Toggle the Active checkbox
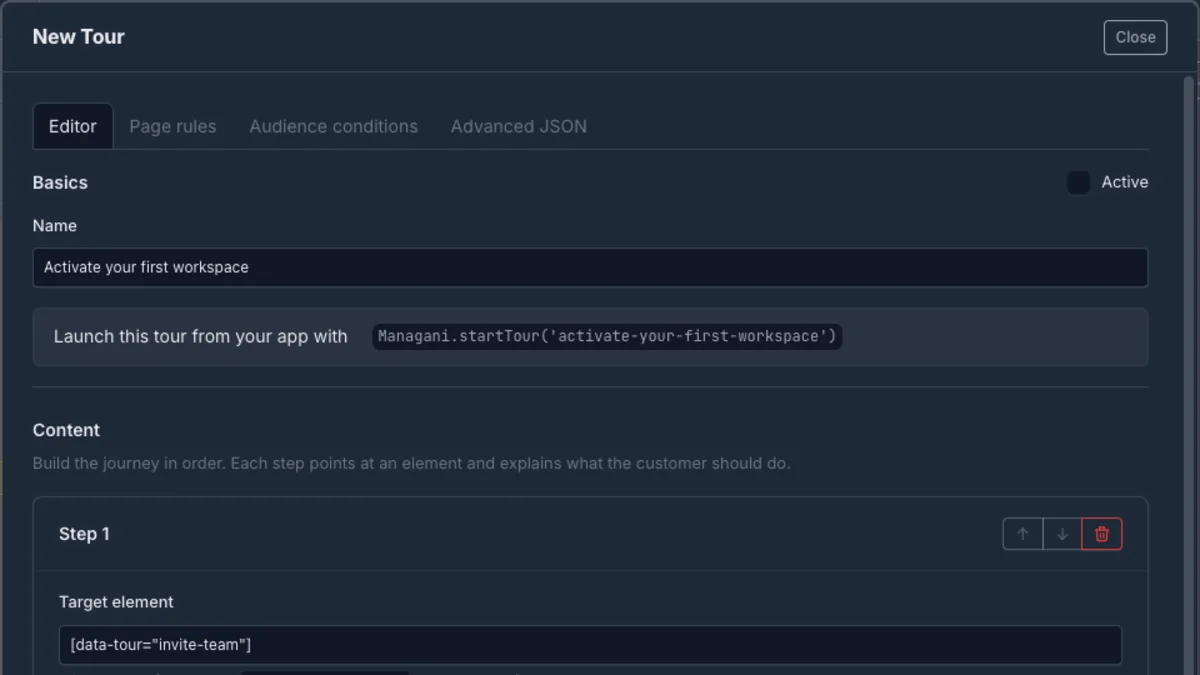Viewport: 1200px width, 675px height. coord(1078,182)
